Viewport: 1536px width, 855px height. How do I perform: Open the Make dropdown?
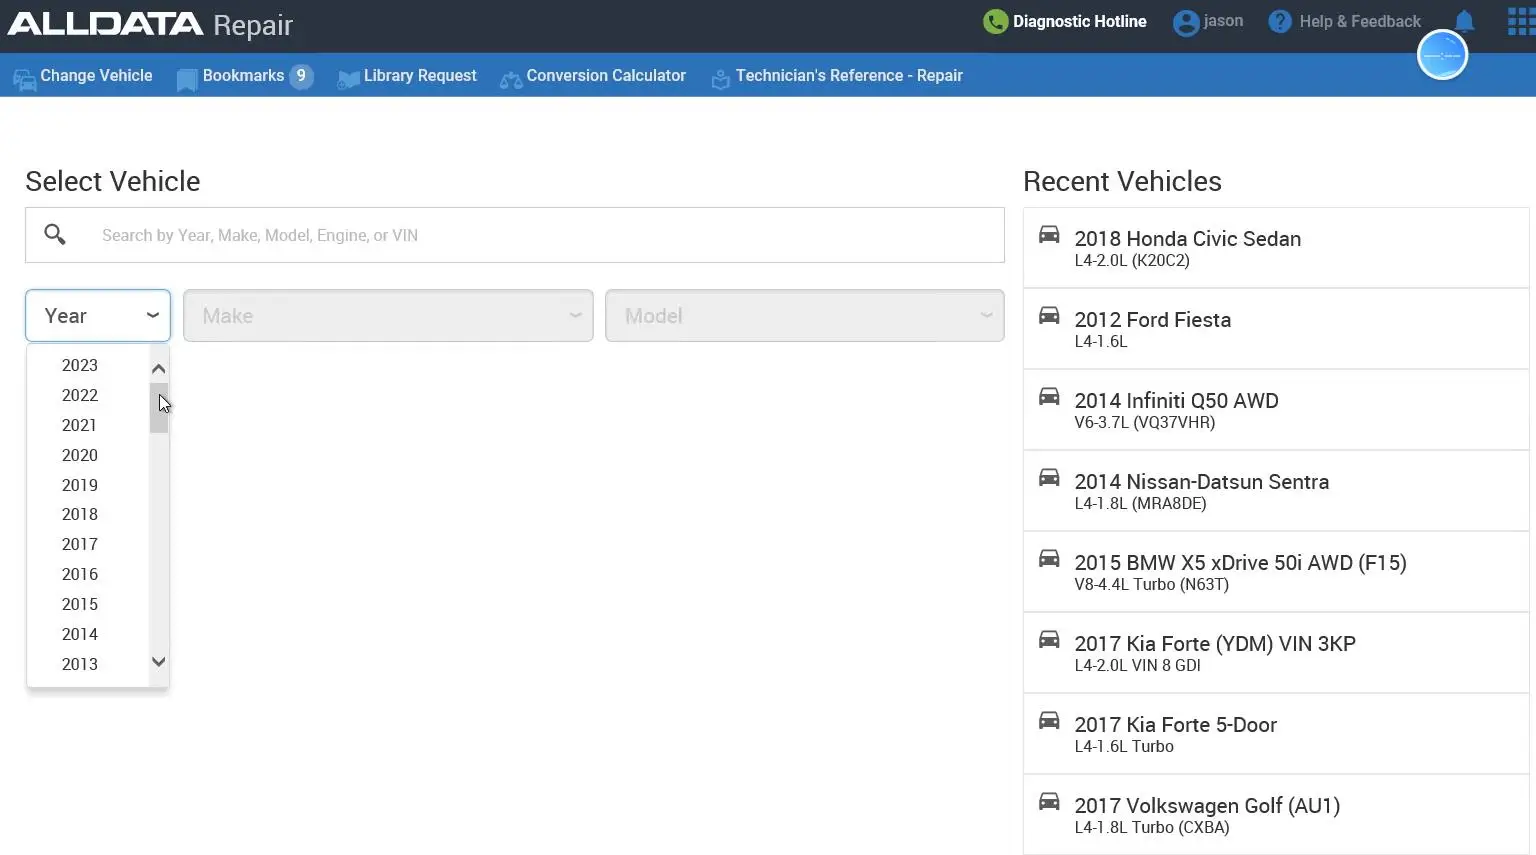coord(388,316)
